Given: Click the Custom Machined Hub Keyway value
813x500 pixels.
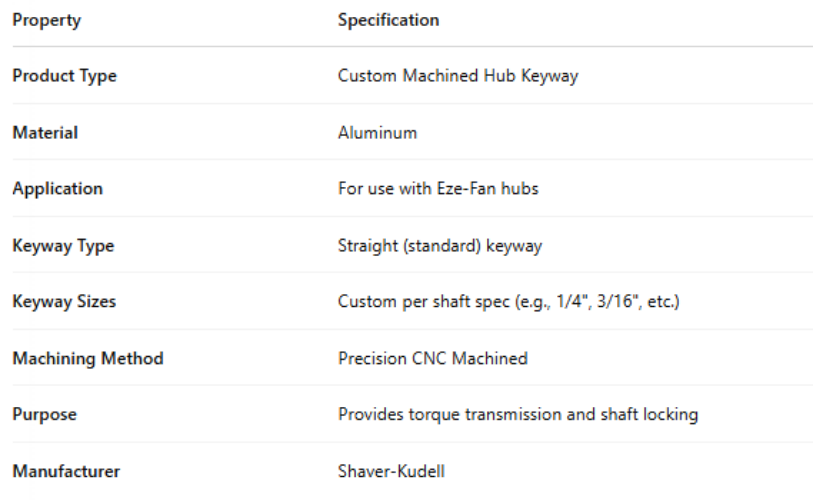Looking at the screenshot, I should click(x=458, y=76).
